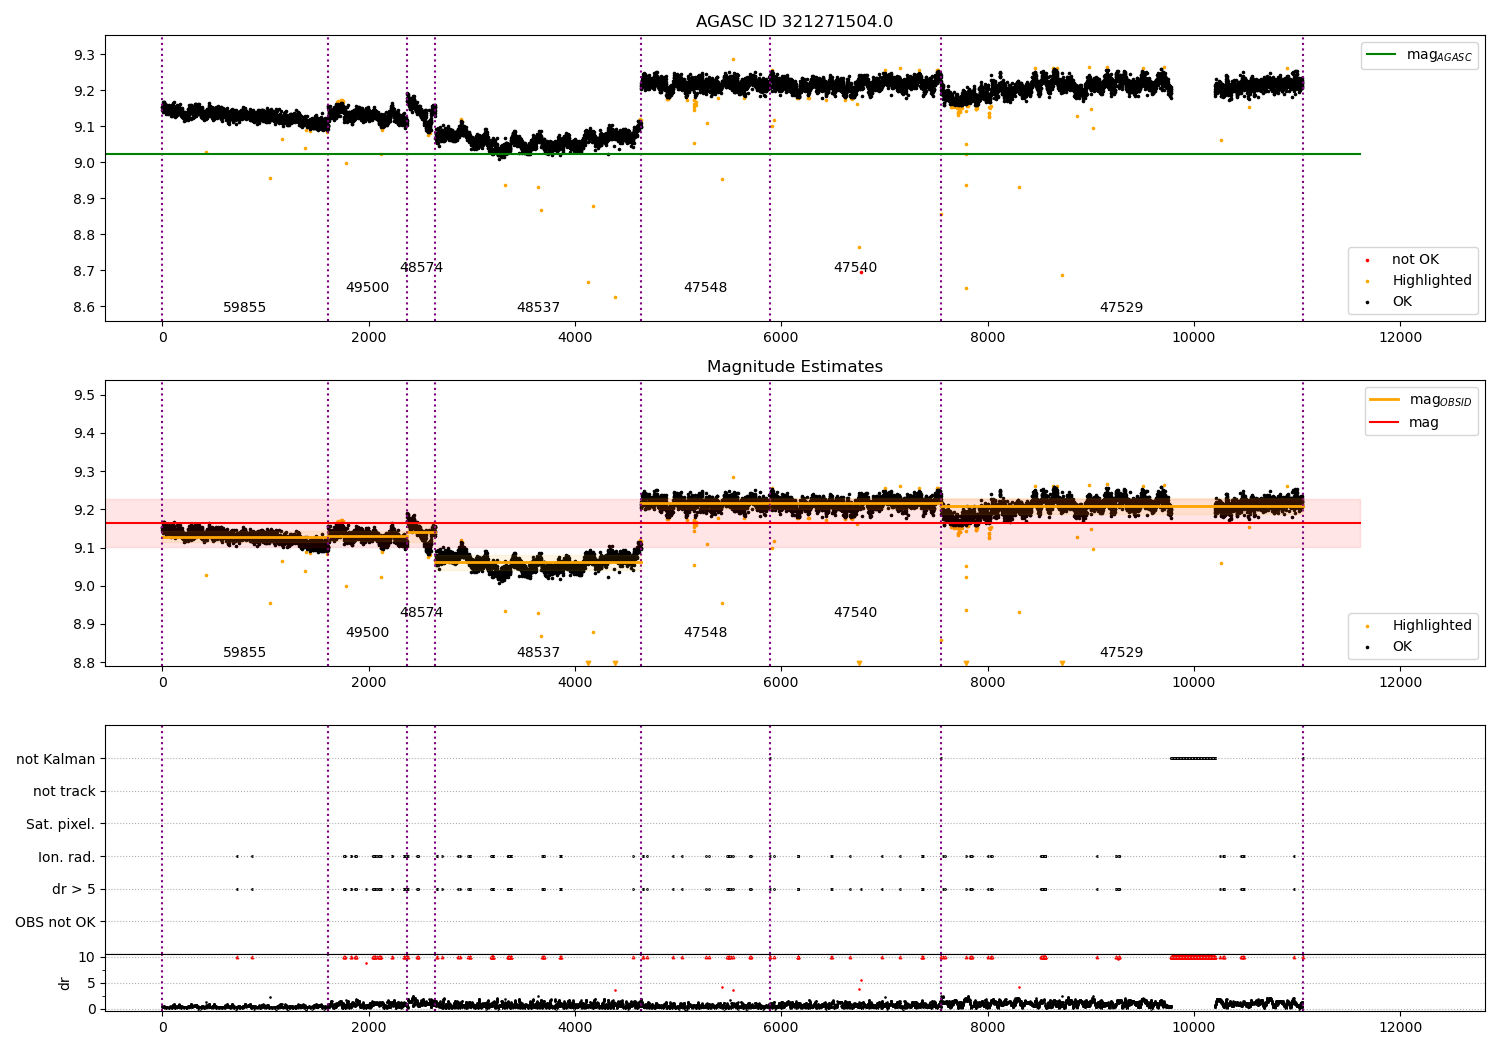Click the title 'AGASC ID 321271504.0'

794,22
